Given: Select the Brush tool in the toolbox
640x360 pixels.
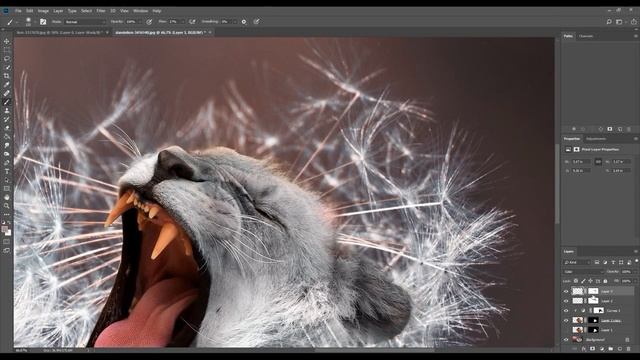Looking at the screenshot, I should [x=7, y=102].
